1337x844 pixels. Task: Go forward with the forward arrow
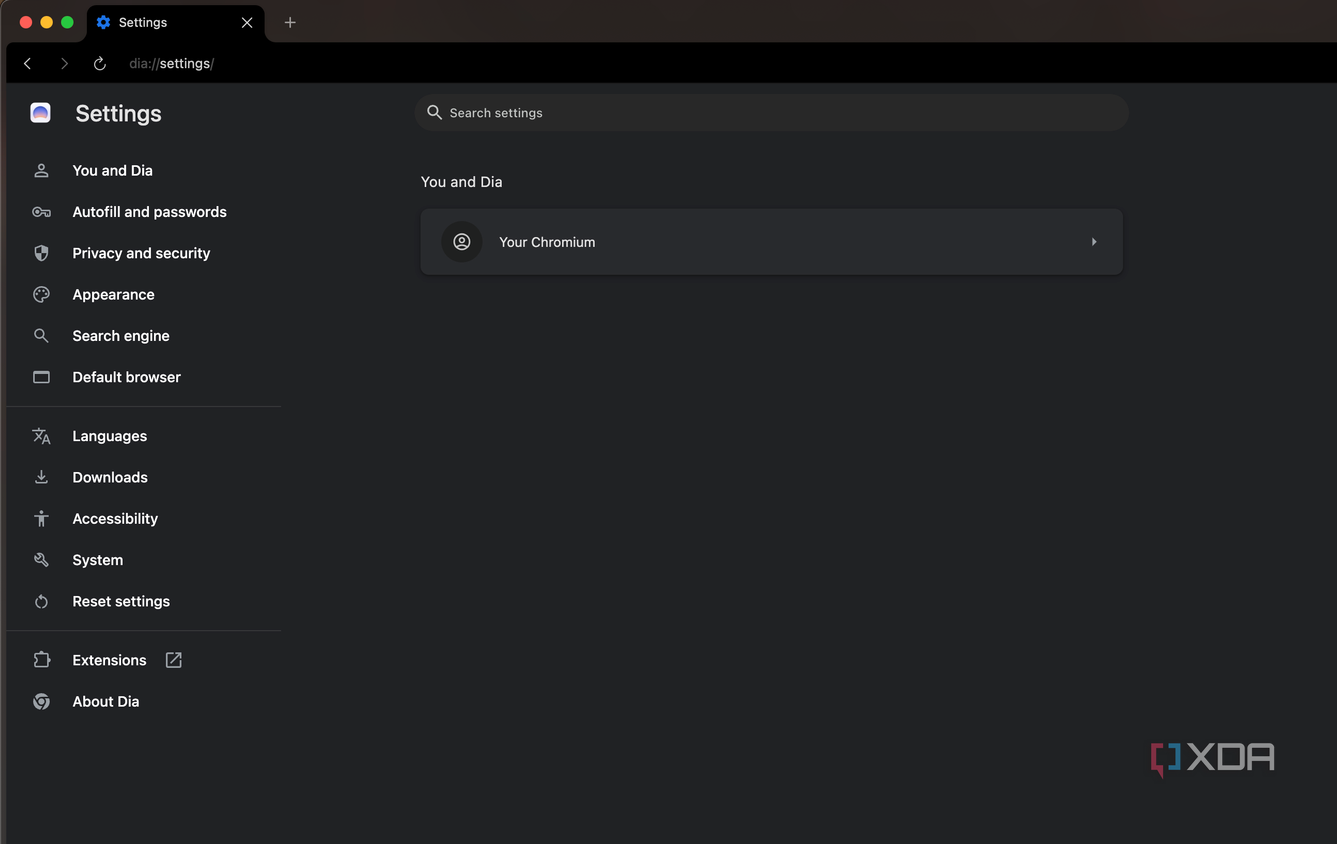(x=64, y=64)
